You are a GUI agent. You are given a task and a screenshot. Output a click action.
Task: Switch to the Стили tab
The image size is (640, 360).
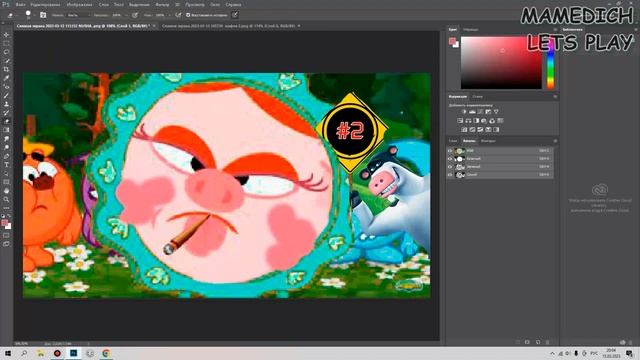478,97
